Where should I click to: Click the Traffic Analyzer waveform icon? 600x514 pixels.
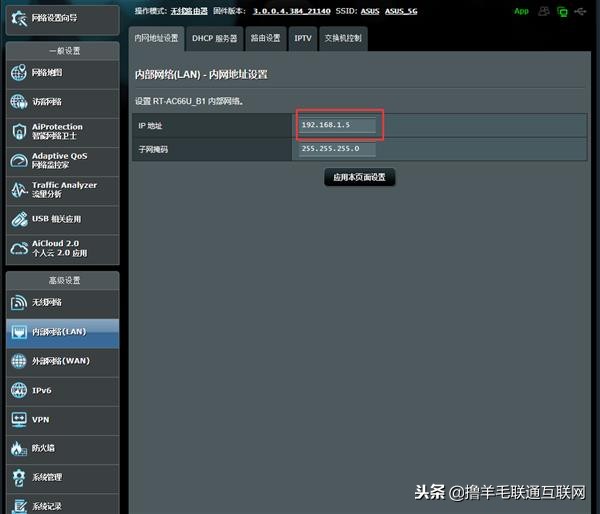tap(19, 190)
